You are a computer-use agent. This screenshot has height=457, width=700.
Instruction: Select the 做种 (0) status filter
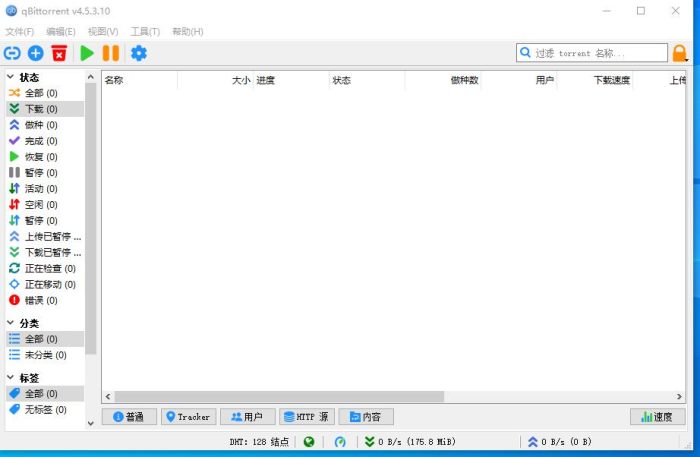click(x=45, y=125)
